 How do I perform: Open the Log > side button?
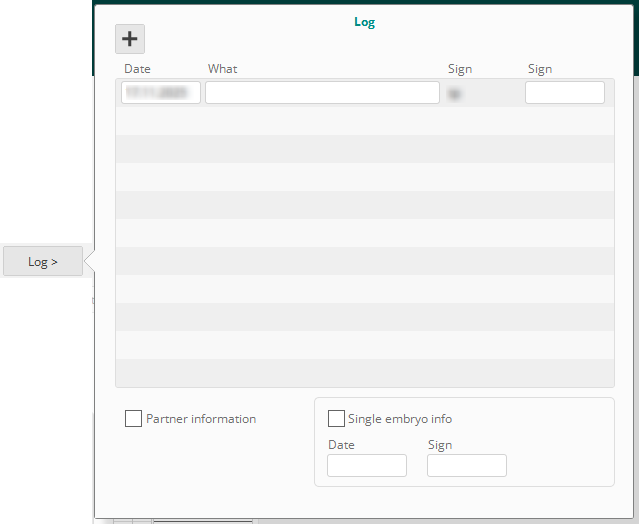(x=43, y=261)
